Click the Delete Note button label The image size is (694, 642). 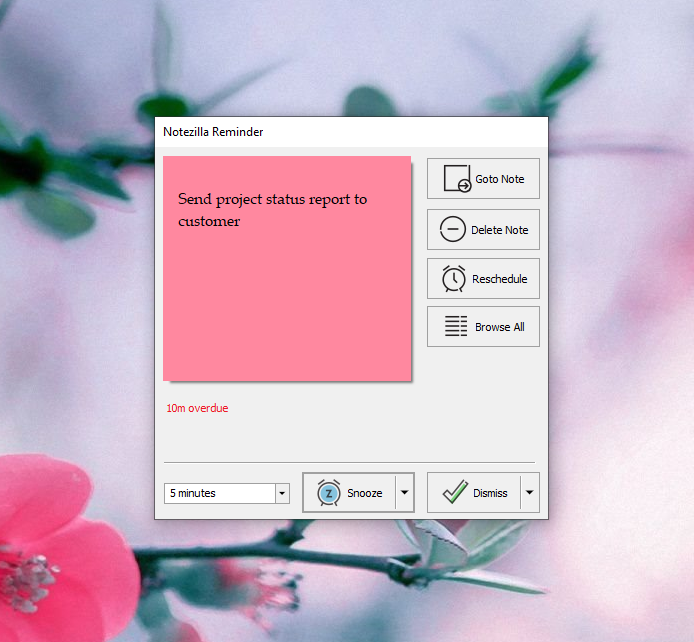click(x=500, y=230)
